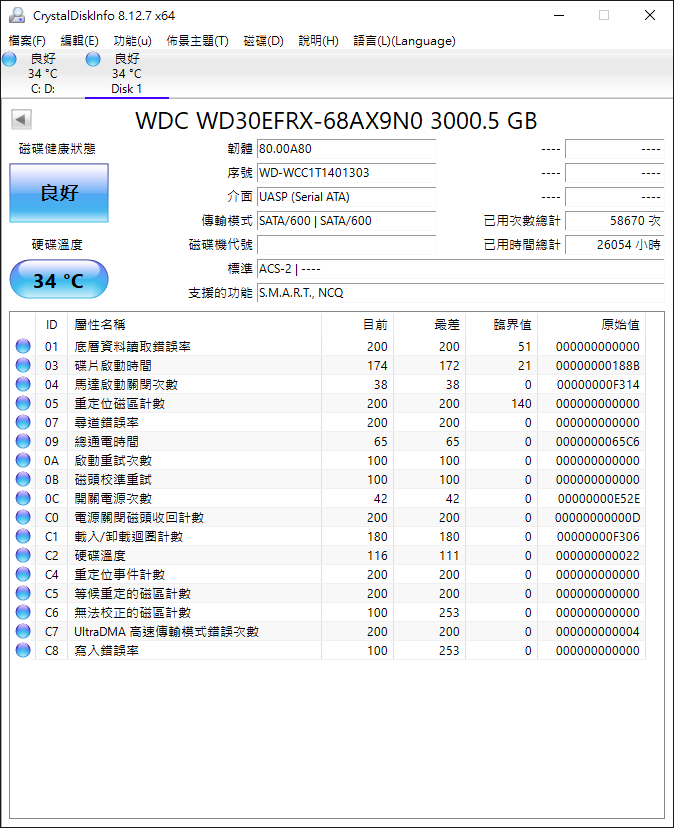Click raw value 00000000E52E
Viewport: 674px width, 828px height.
(x=598, y=498)
